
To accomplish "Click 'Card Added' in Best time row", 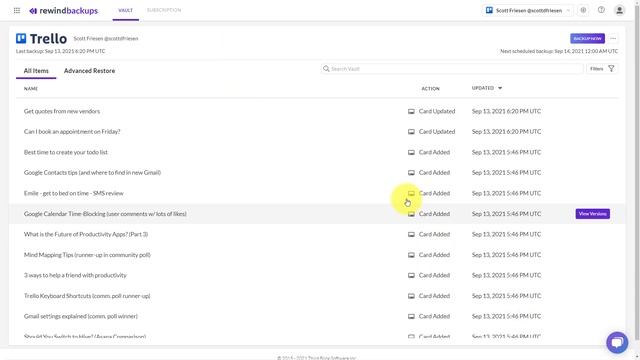I will 434,152.
